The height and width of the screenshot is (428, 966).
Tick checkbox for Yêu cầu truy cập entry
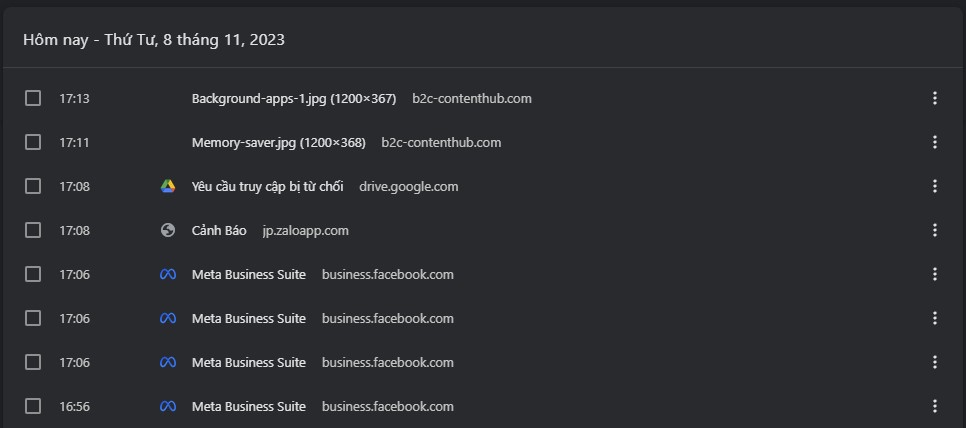(x=33, y=186)
